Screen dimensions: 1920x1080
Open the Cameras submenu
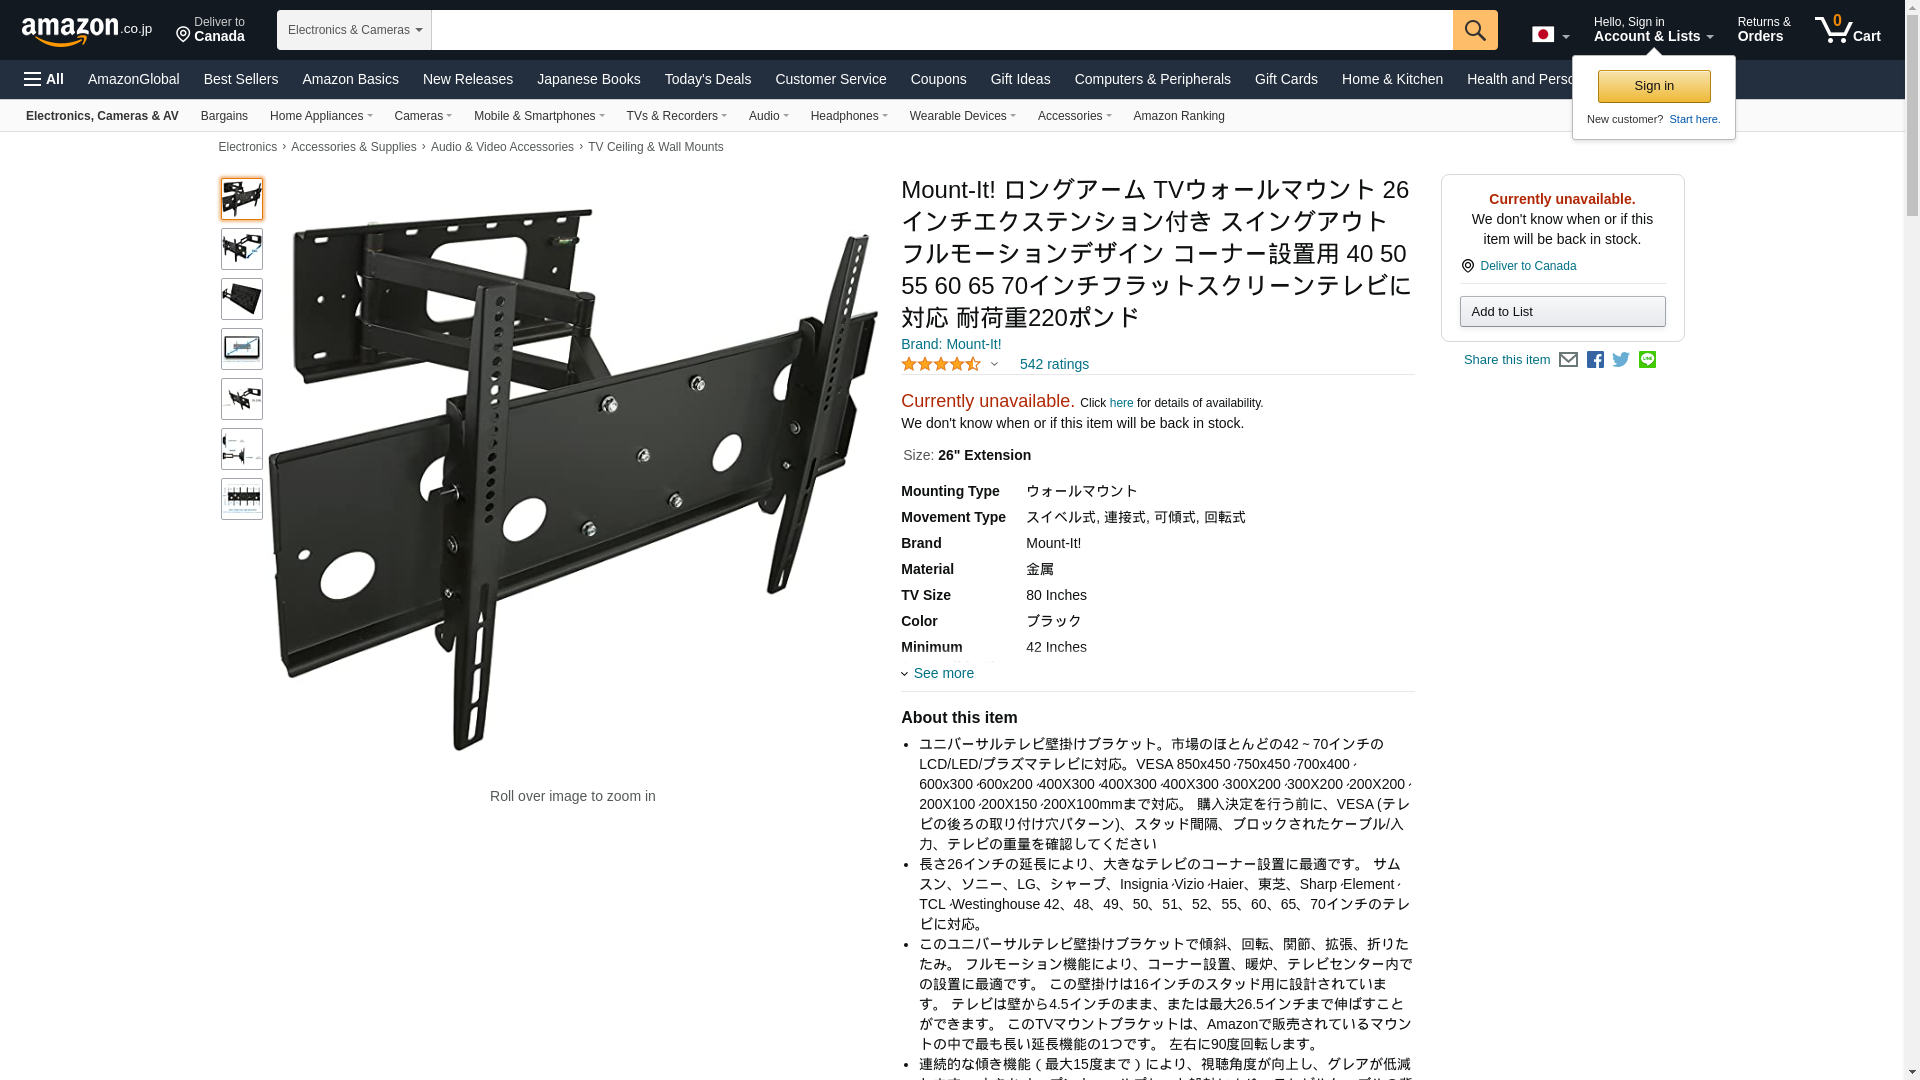tap(423, 116)
